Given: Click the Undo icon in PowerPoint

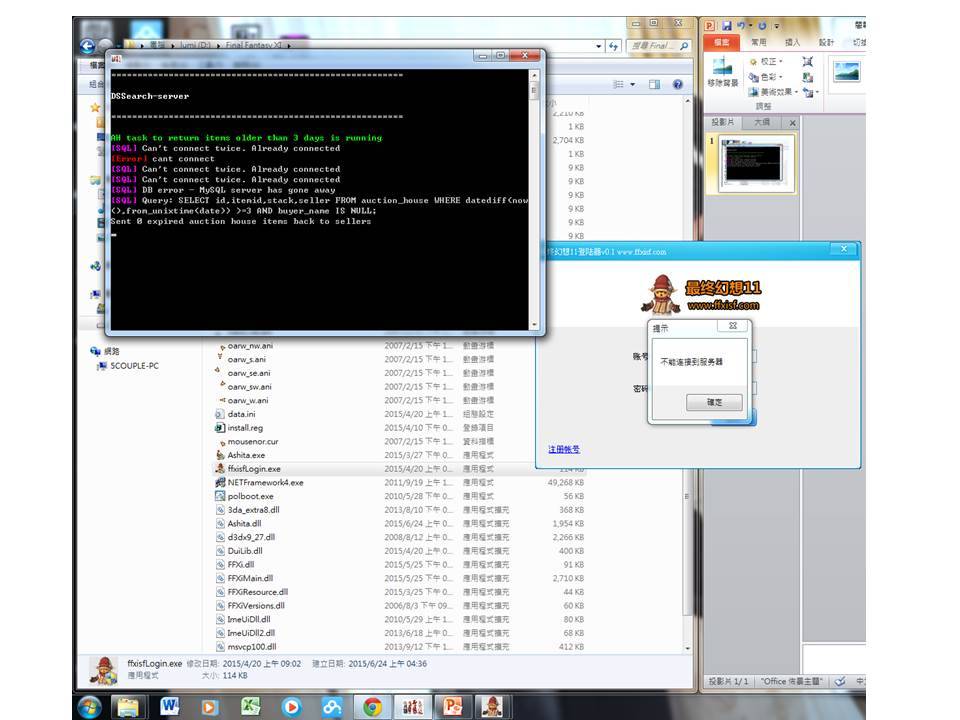Looking at the screenshot, I should (x=741, y=26).
